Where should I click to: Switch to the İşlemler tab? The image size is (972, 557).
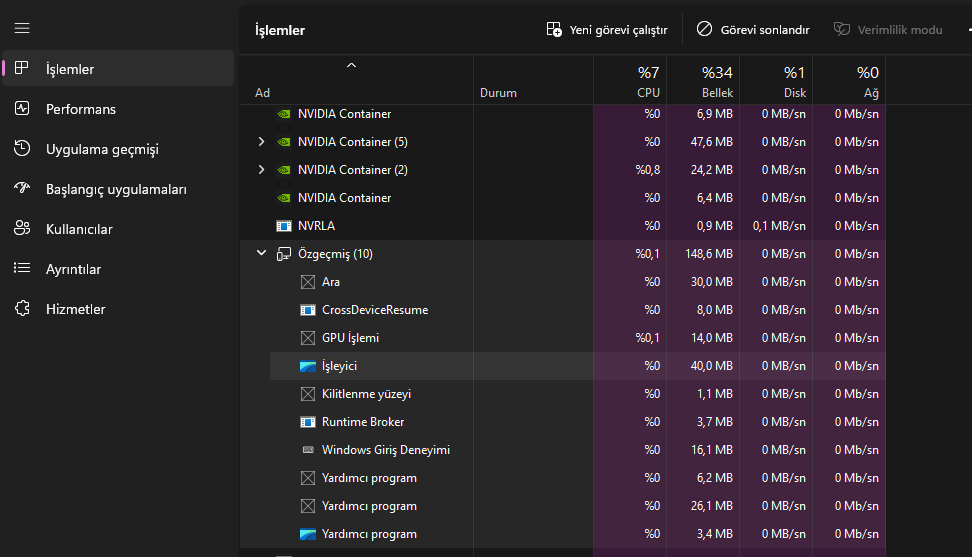[x=70, y=69]
